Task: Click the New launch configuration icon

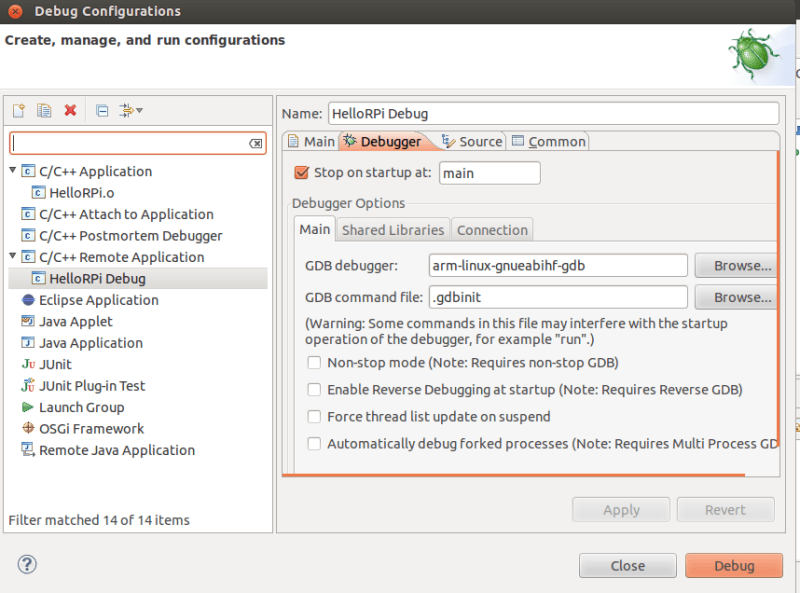Action: click(x=19, y=110)
